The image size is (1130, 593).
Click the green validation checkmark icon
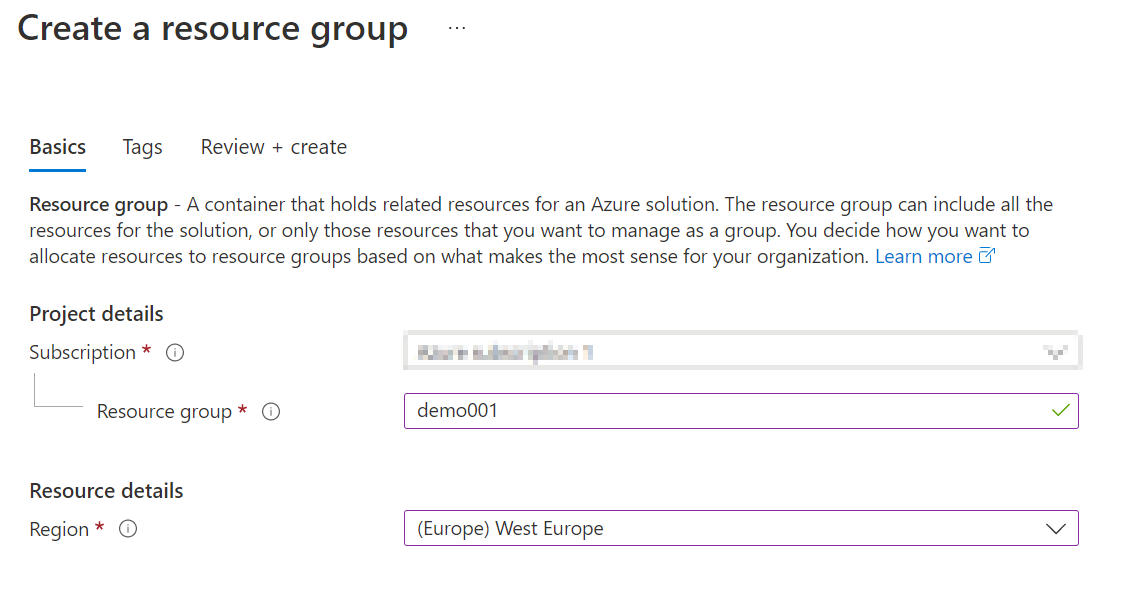(x=1061, y=410)
